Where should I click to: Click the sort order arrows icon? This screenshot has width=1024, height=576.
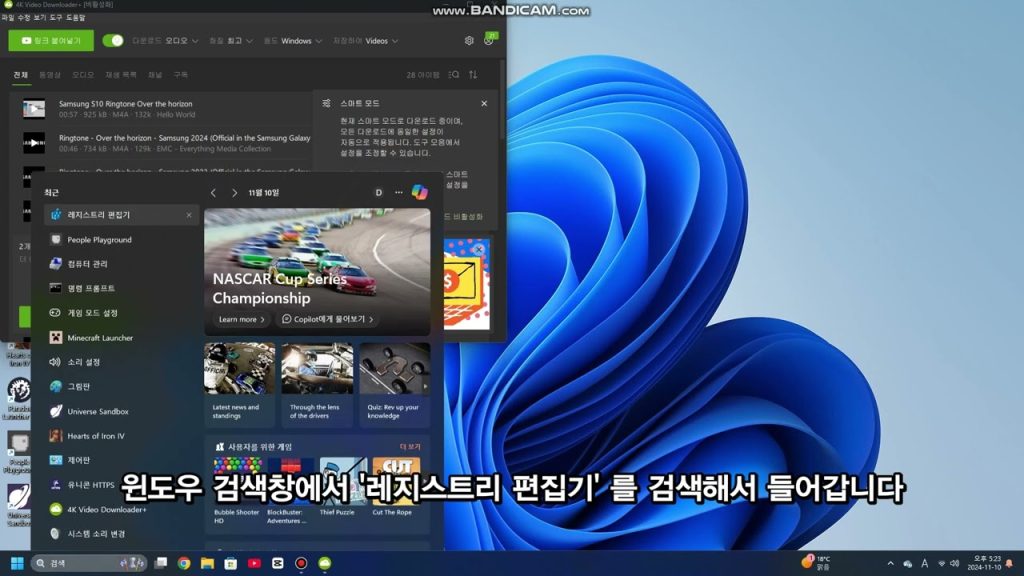[473, 75]
